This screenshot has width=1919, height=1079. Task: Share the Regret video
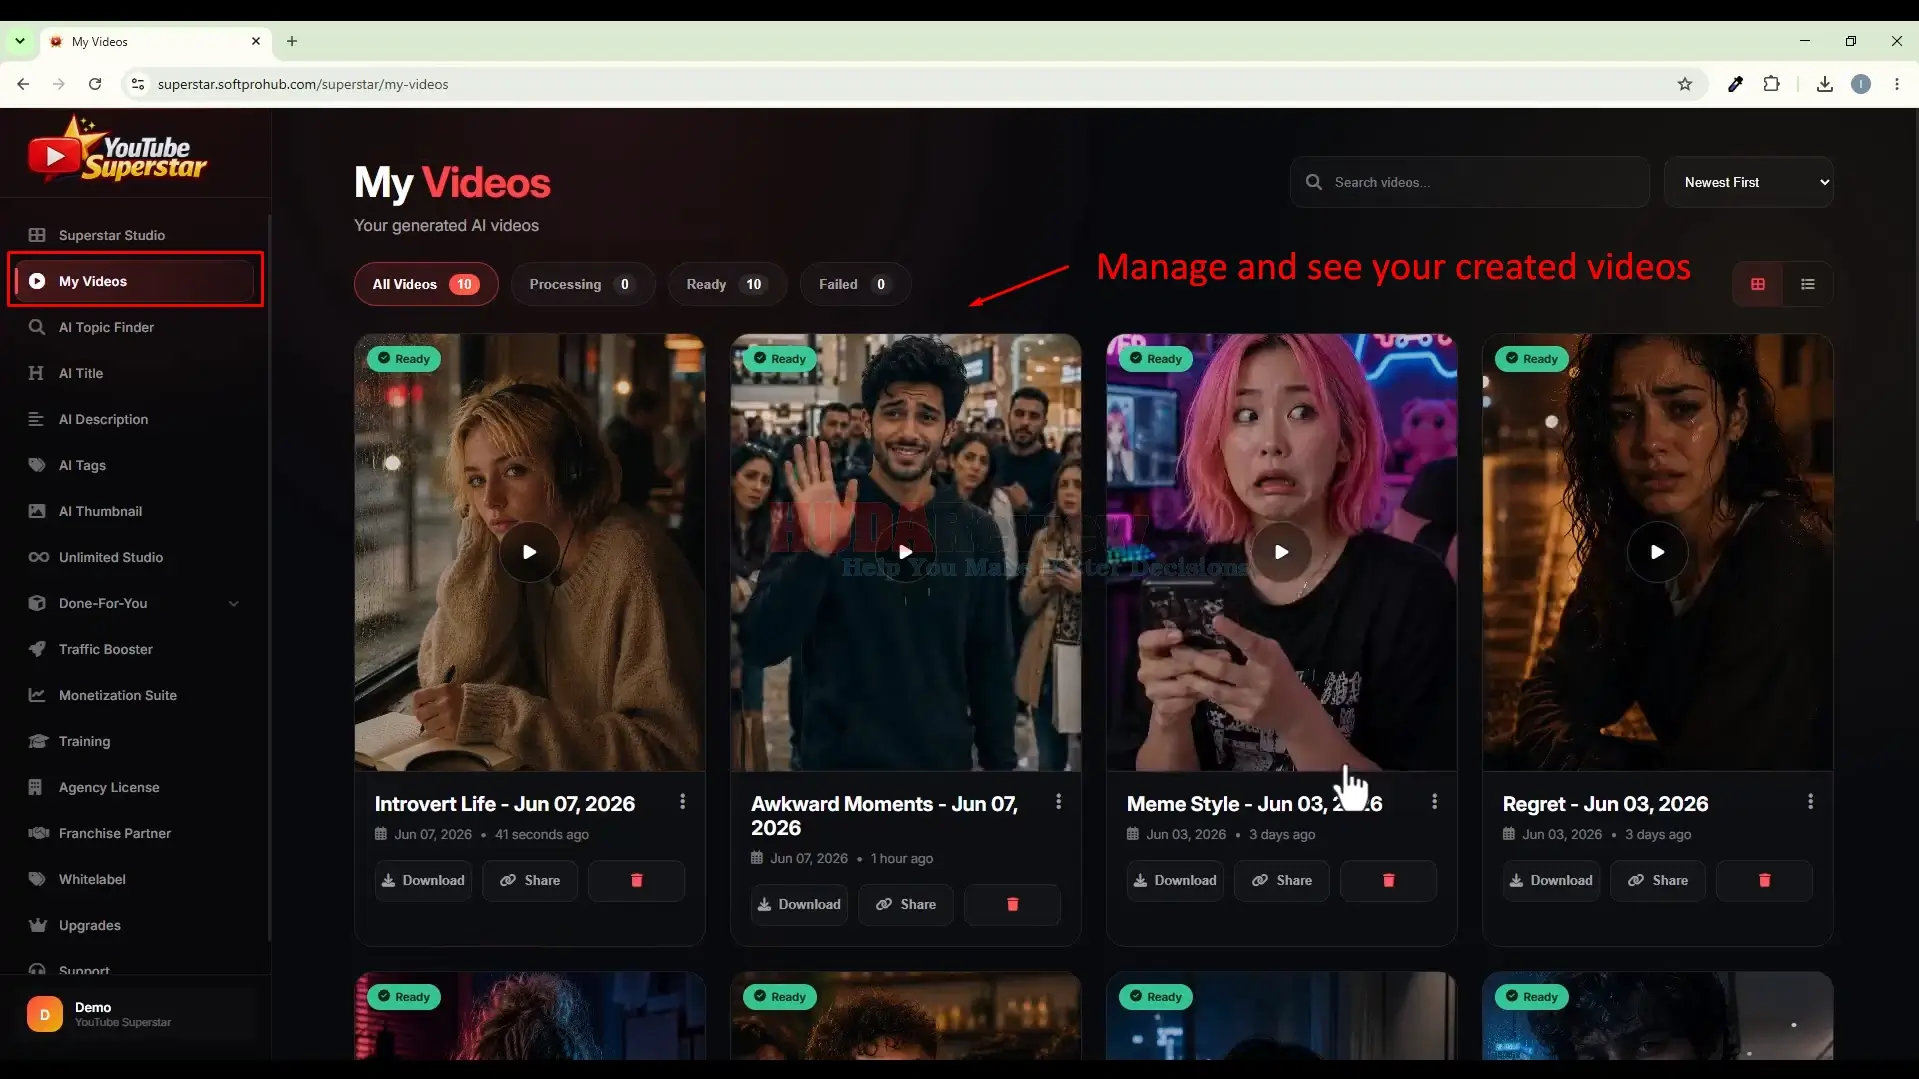[x=1658, y=880]
